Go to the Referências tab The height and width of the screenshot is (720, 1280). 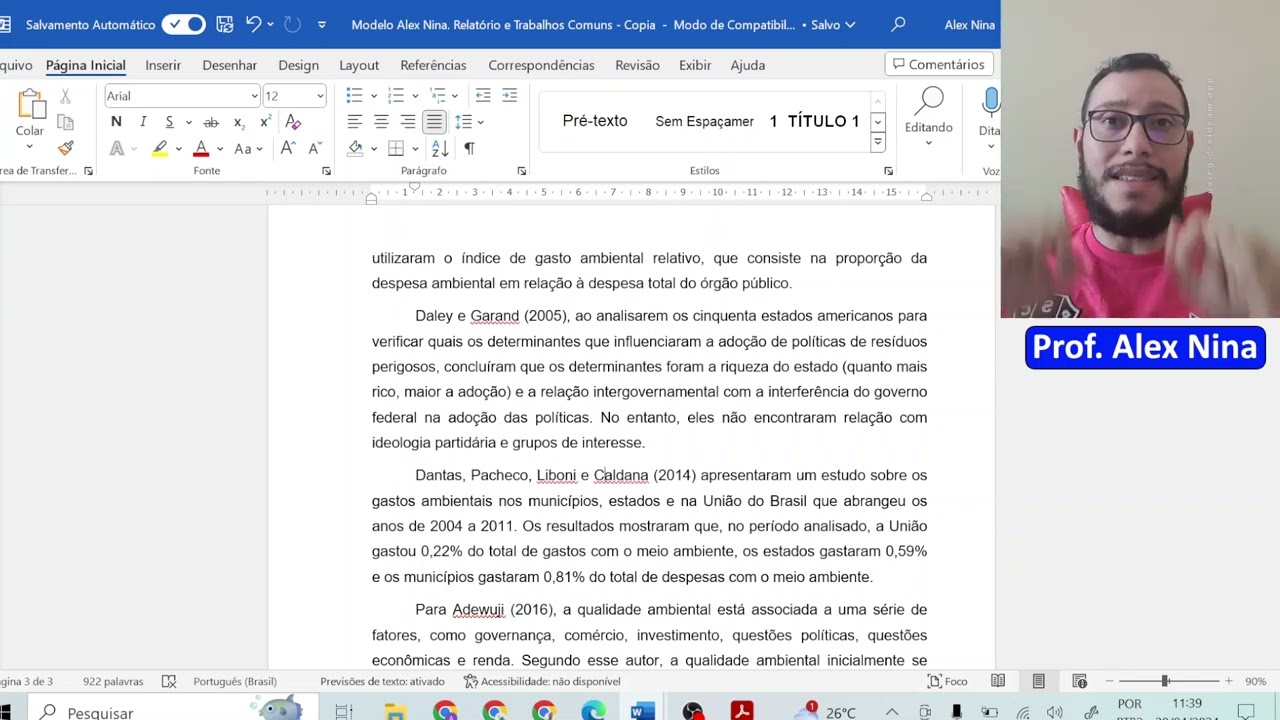(433, 65)
